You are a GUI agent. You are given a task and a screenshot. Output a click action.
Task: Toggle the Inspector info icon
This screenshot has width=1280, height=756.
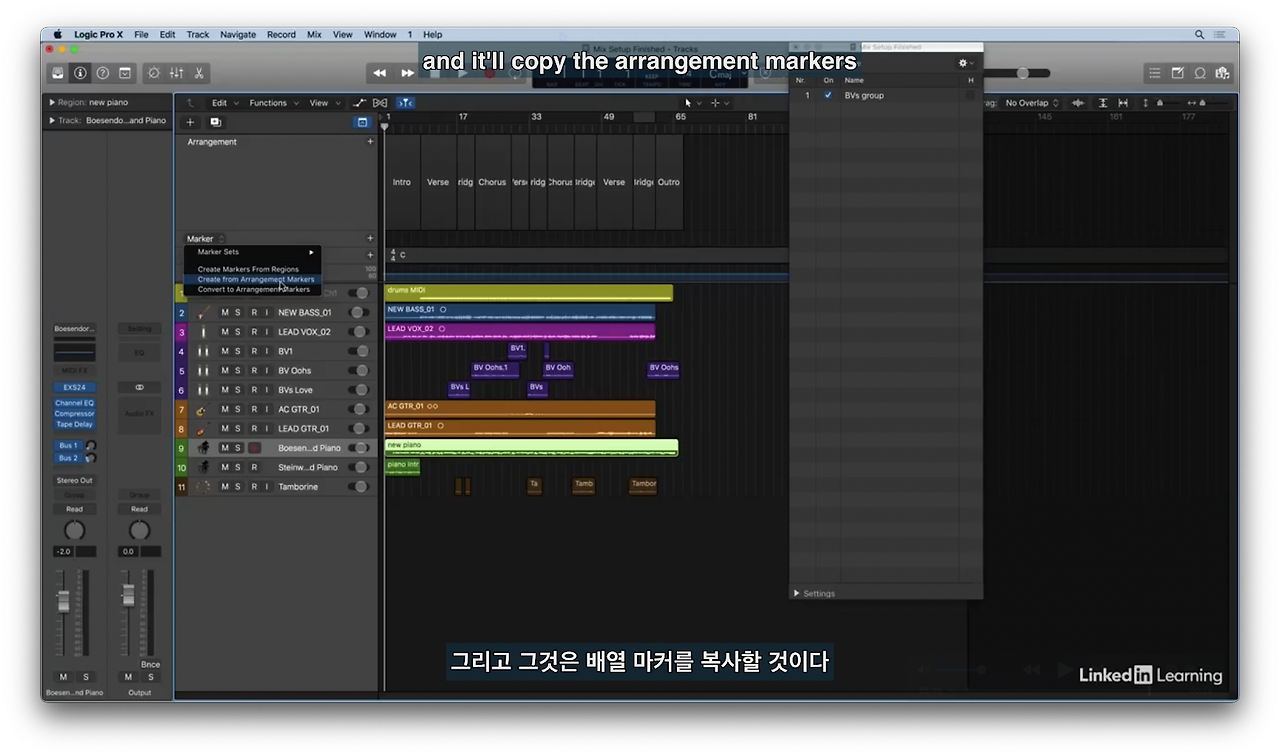coord(80,73)
